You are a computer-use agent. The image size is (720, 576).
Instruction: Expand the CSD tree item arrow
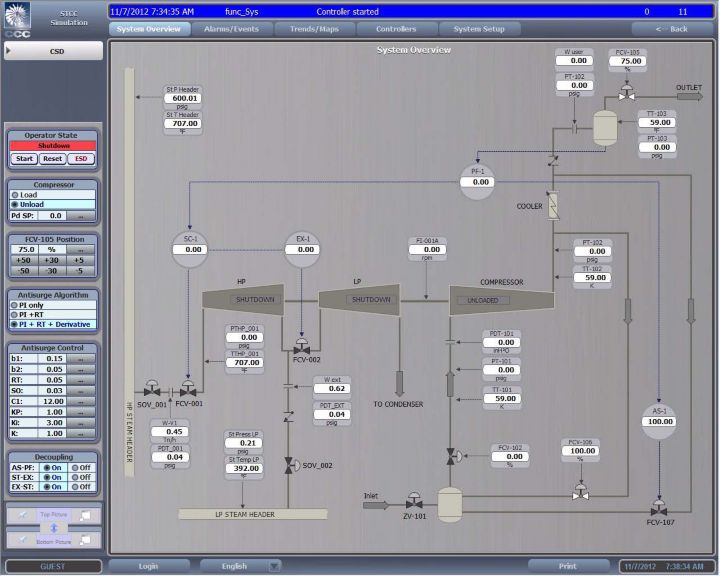tap(9, 51)
